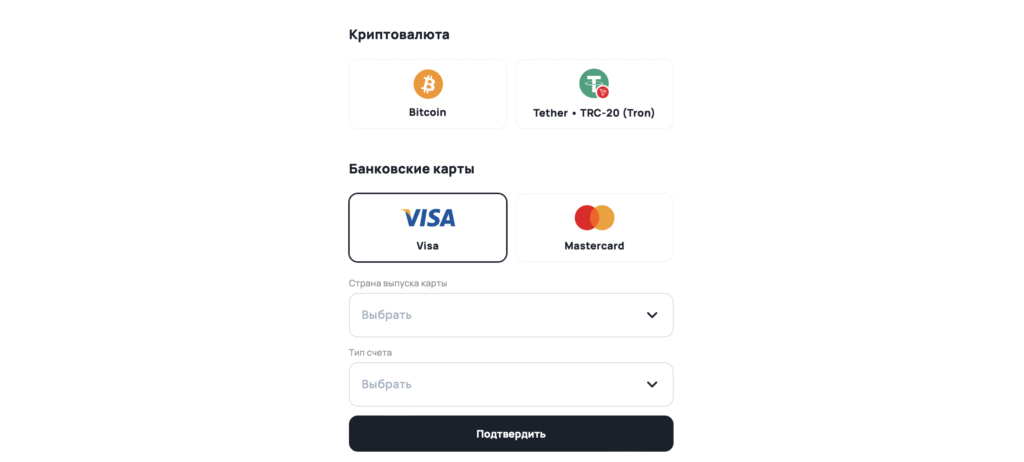The height and width of the screenshot is (462, 1024).
Task: Select the Visa text label
Action: (x=428, y=246)
